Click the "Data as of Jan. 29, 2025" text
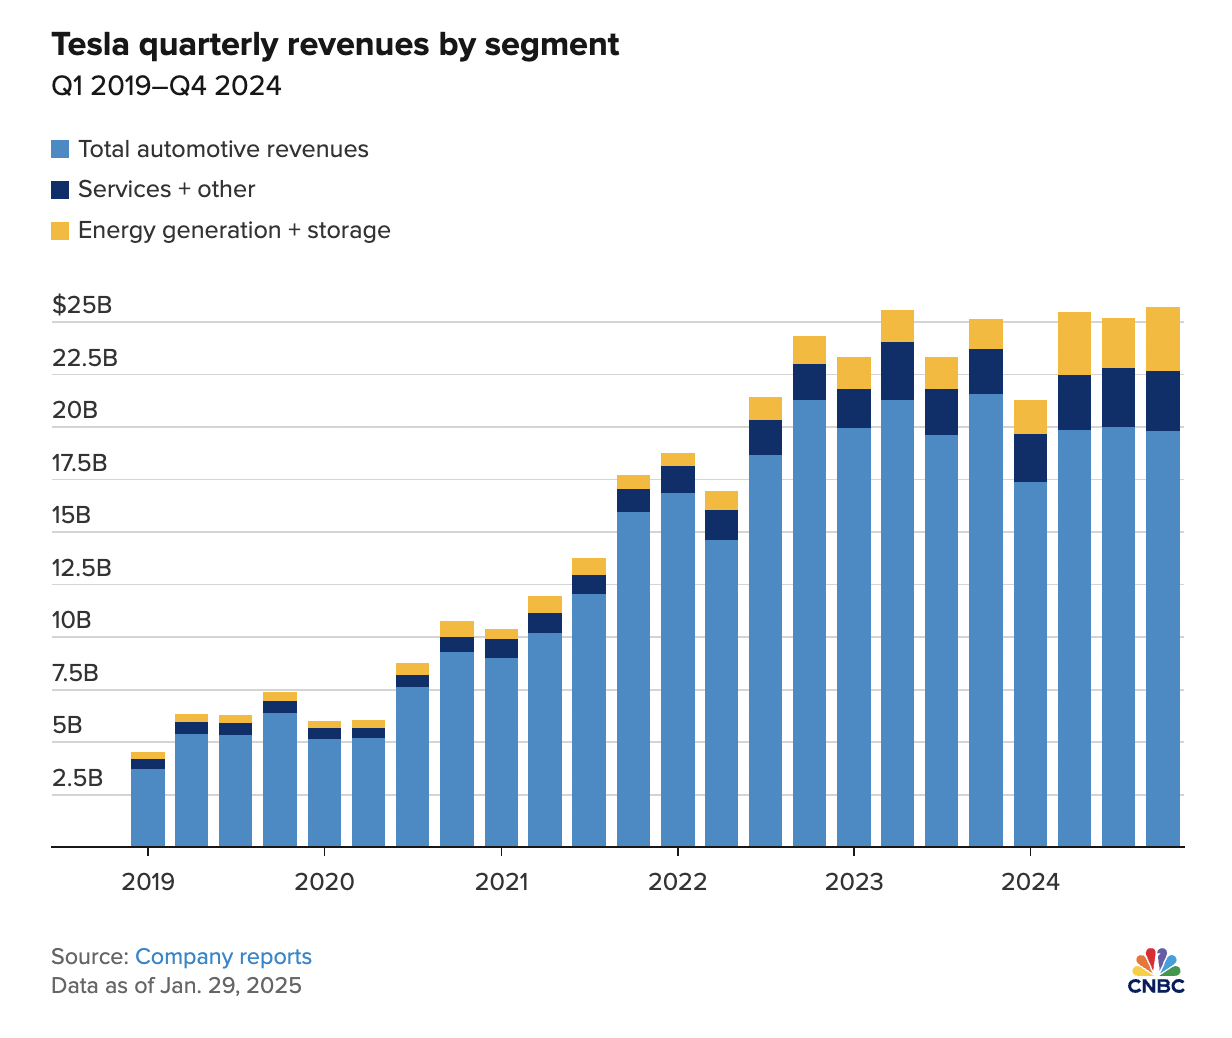The height and width of the screenshot is (1038, 1232). tap(176, 986)
